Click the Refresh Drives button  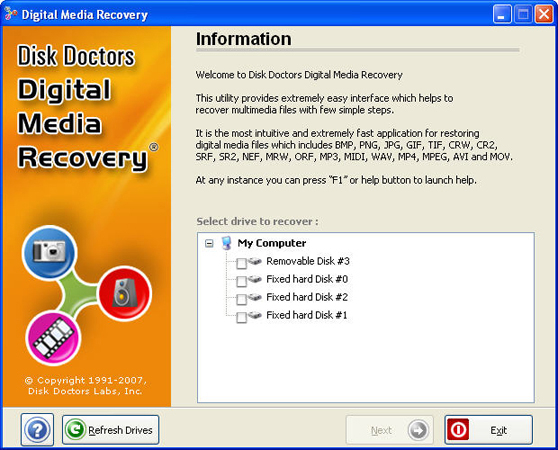(111, 430)
